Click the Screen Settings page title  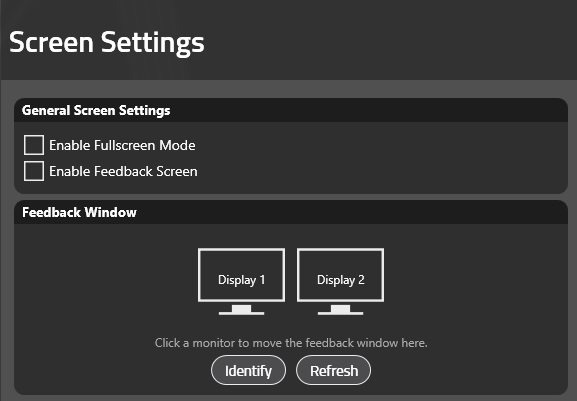click(x=106, y=43)
